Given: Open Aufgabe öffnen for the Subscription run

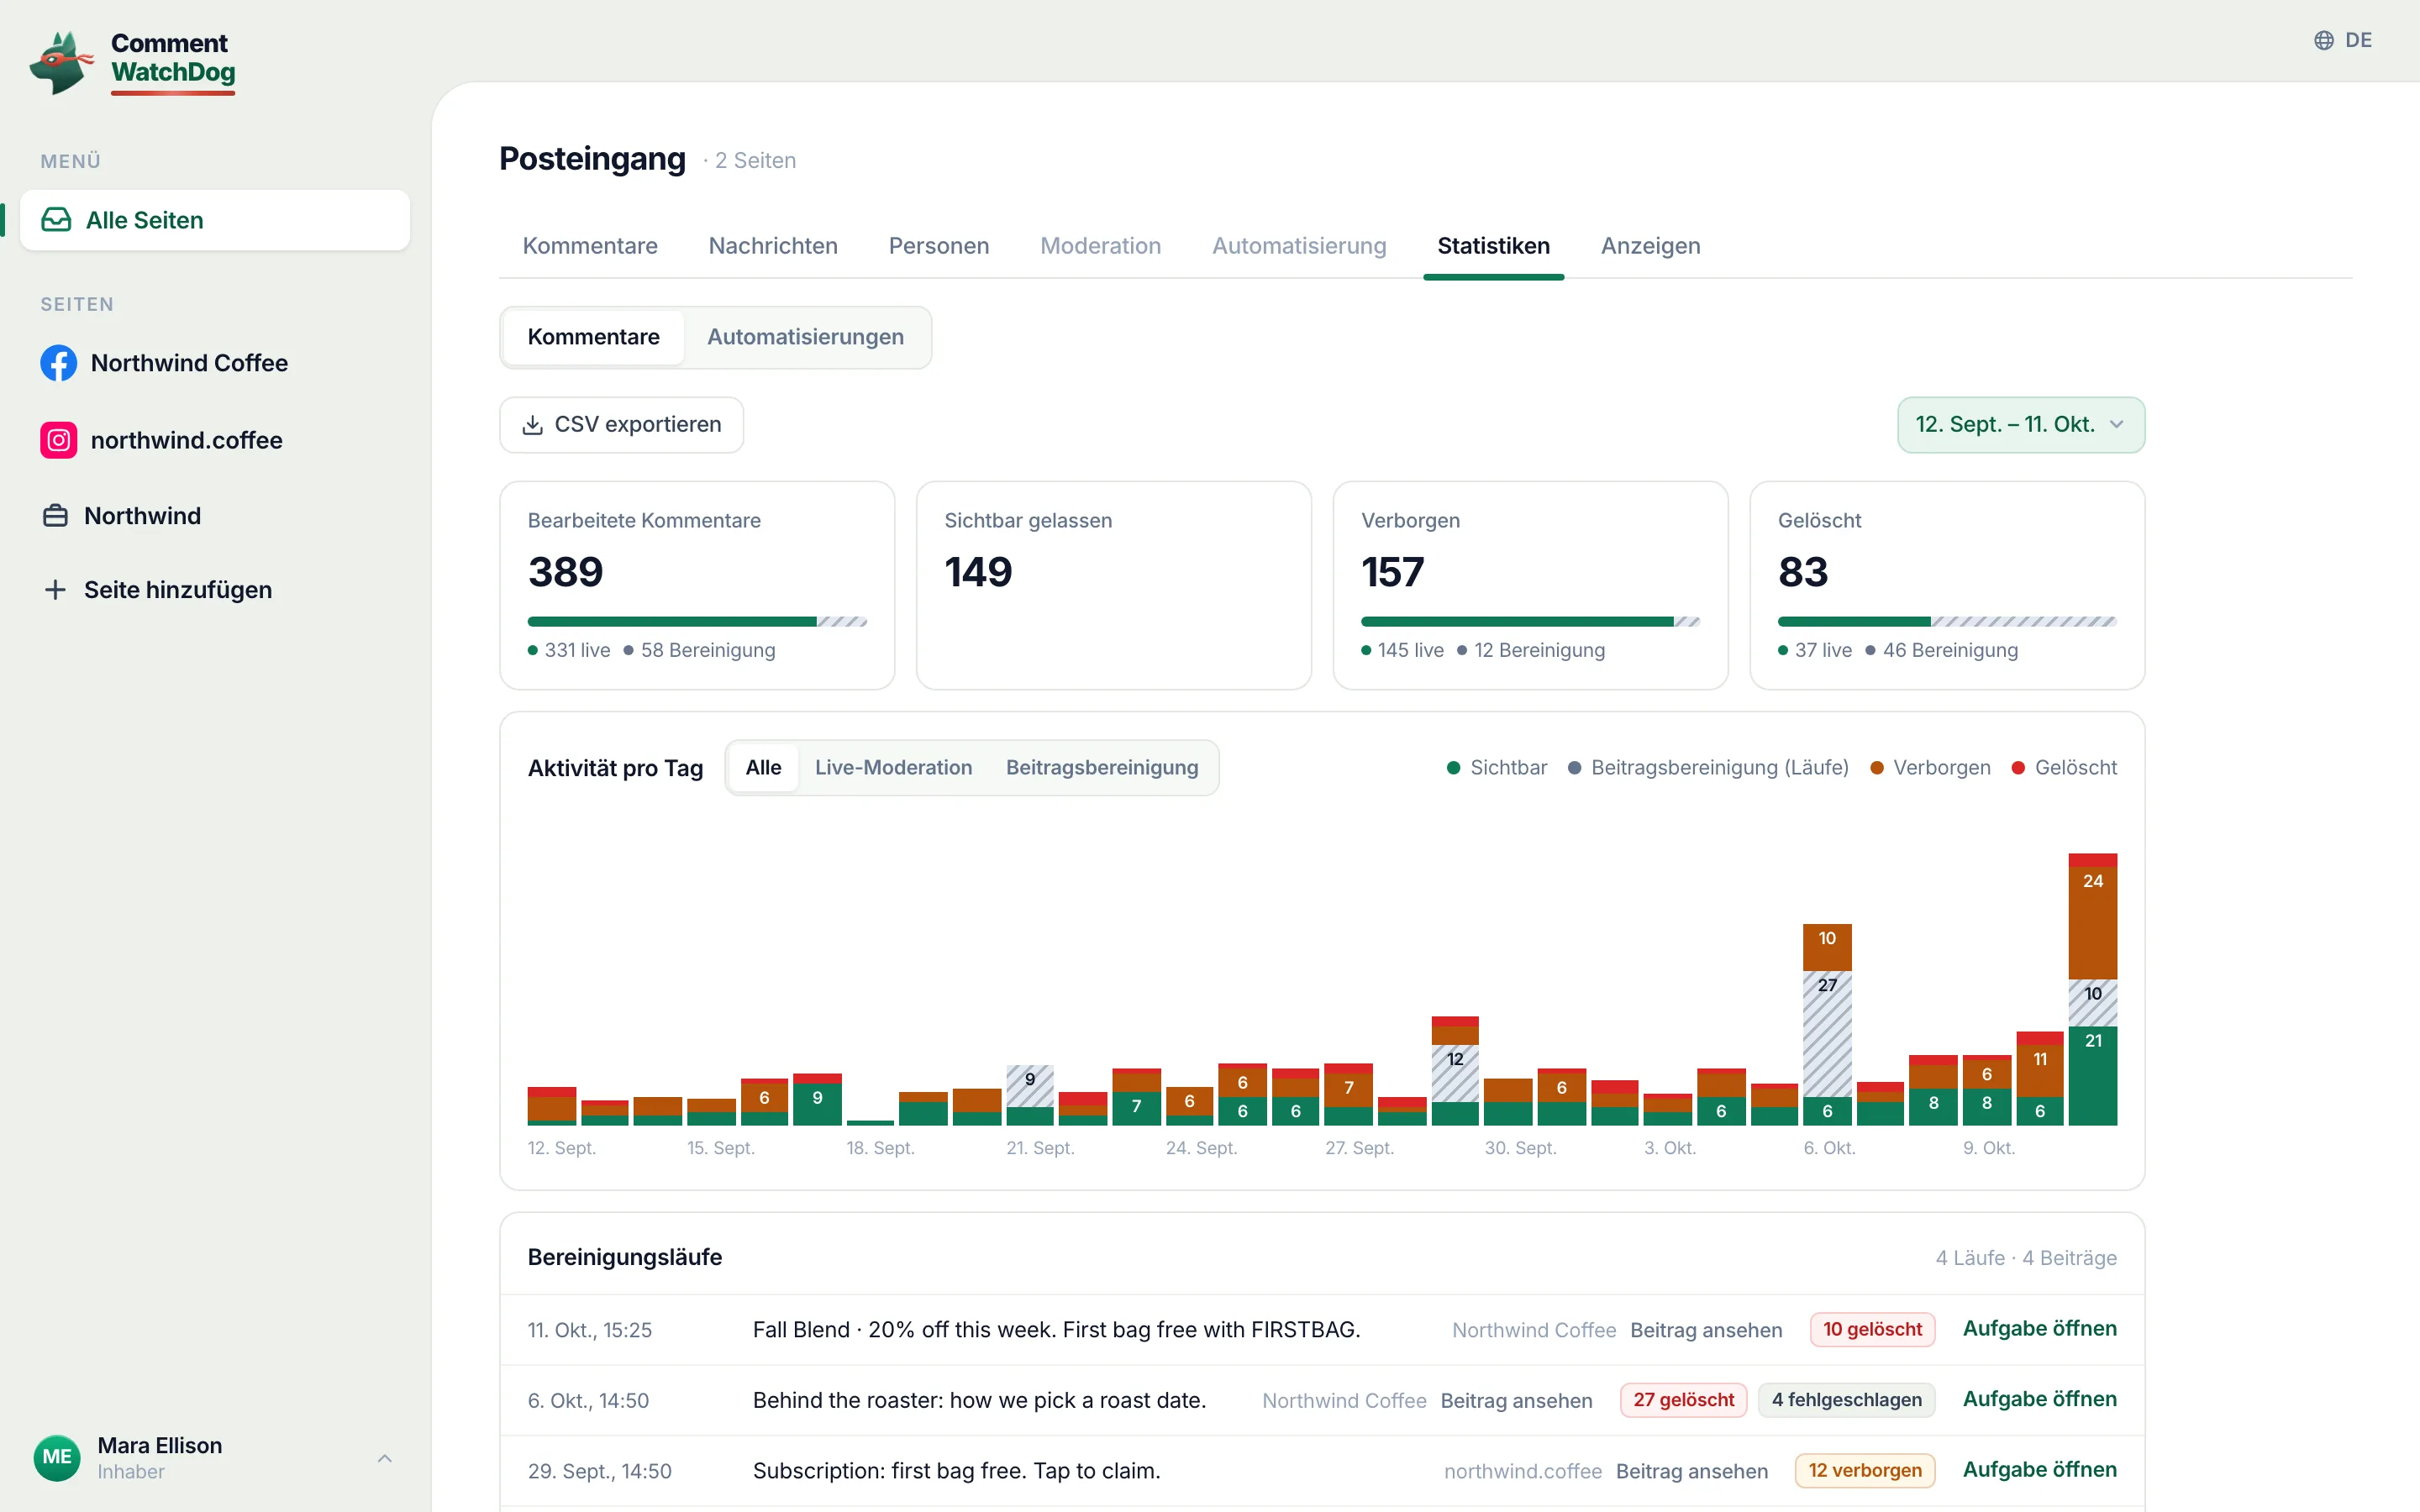Looking at the screenshot, I should (x=2039, y=1470).
